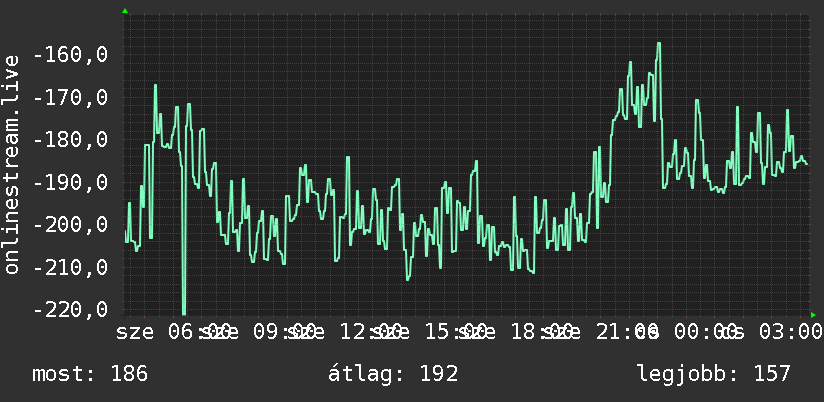Click the -170,0 y-axis label
Image resolution: width=824 pixels, height=402 pixels.
[71, 97]
